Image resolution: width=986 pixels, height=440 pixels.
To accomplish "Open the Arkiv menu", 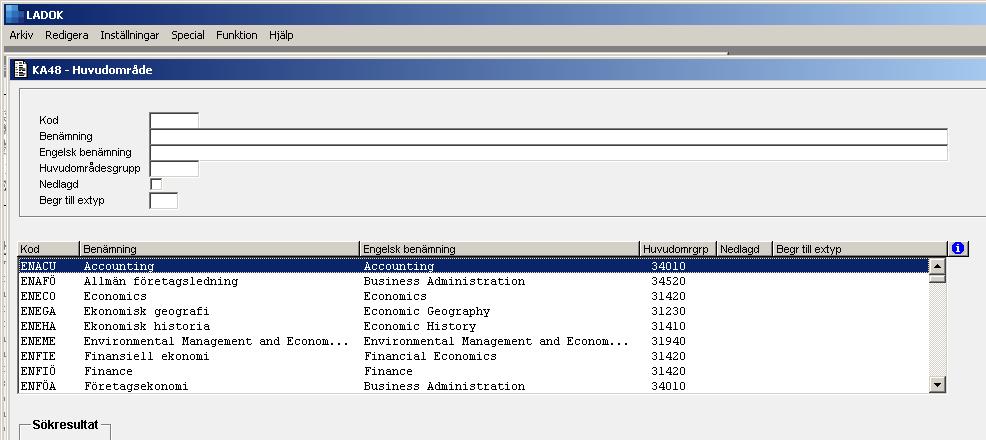I will coord(21,35).
